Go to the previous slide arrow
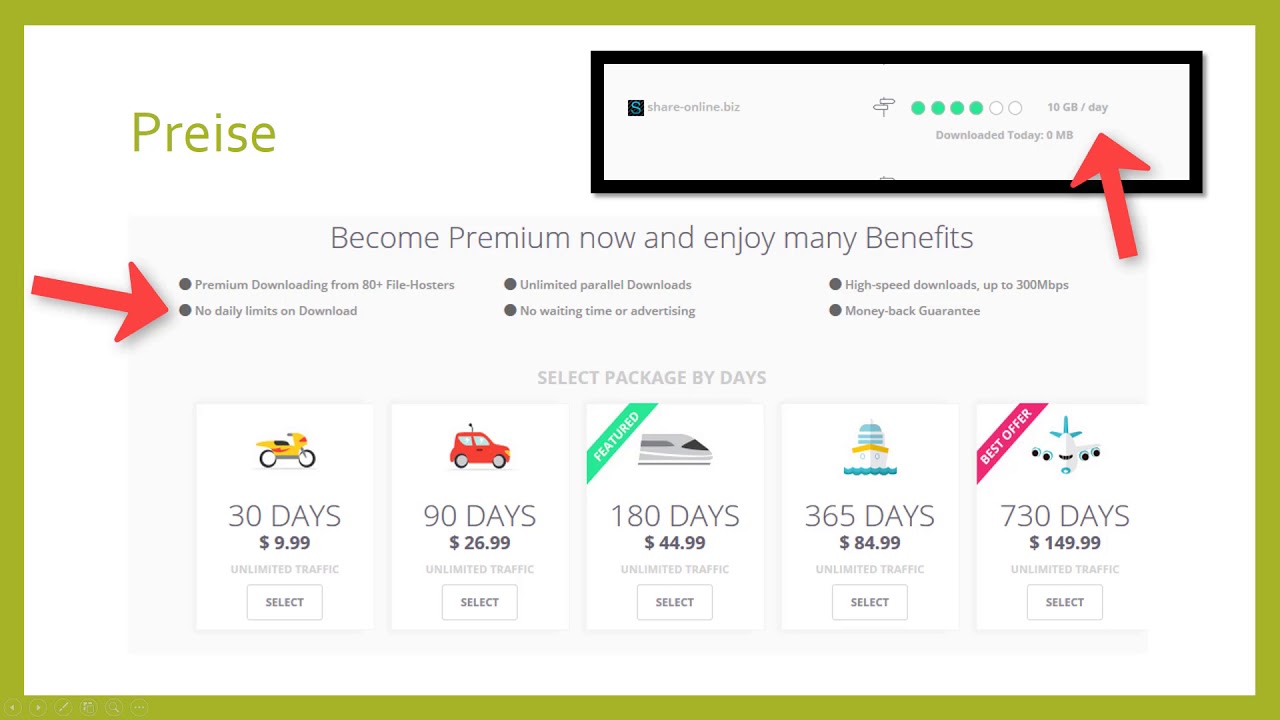 click(x=13, y=707)
